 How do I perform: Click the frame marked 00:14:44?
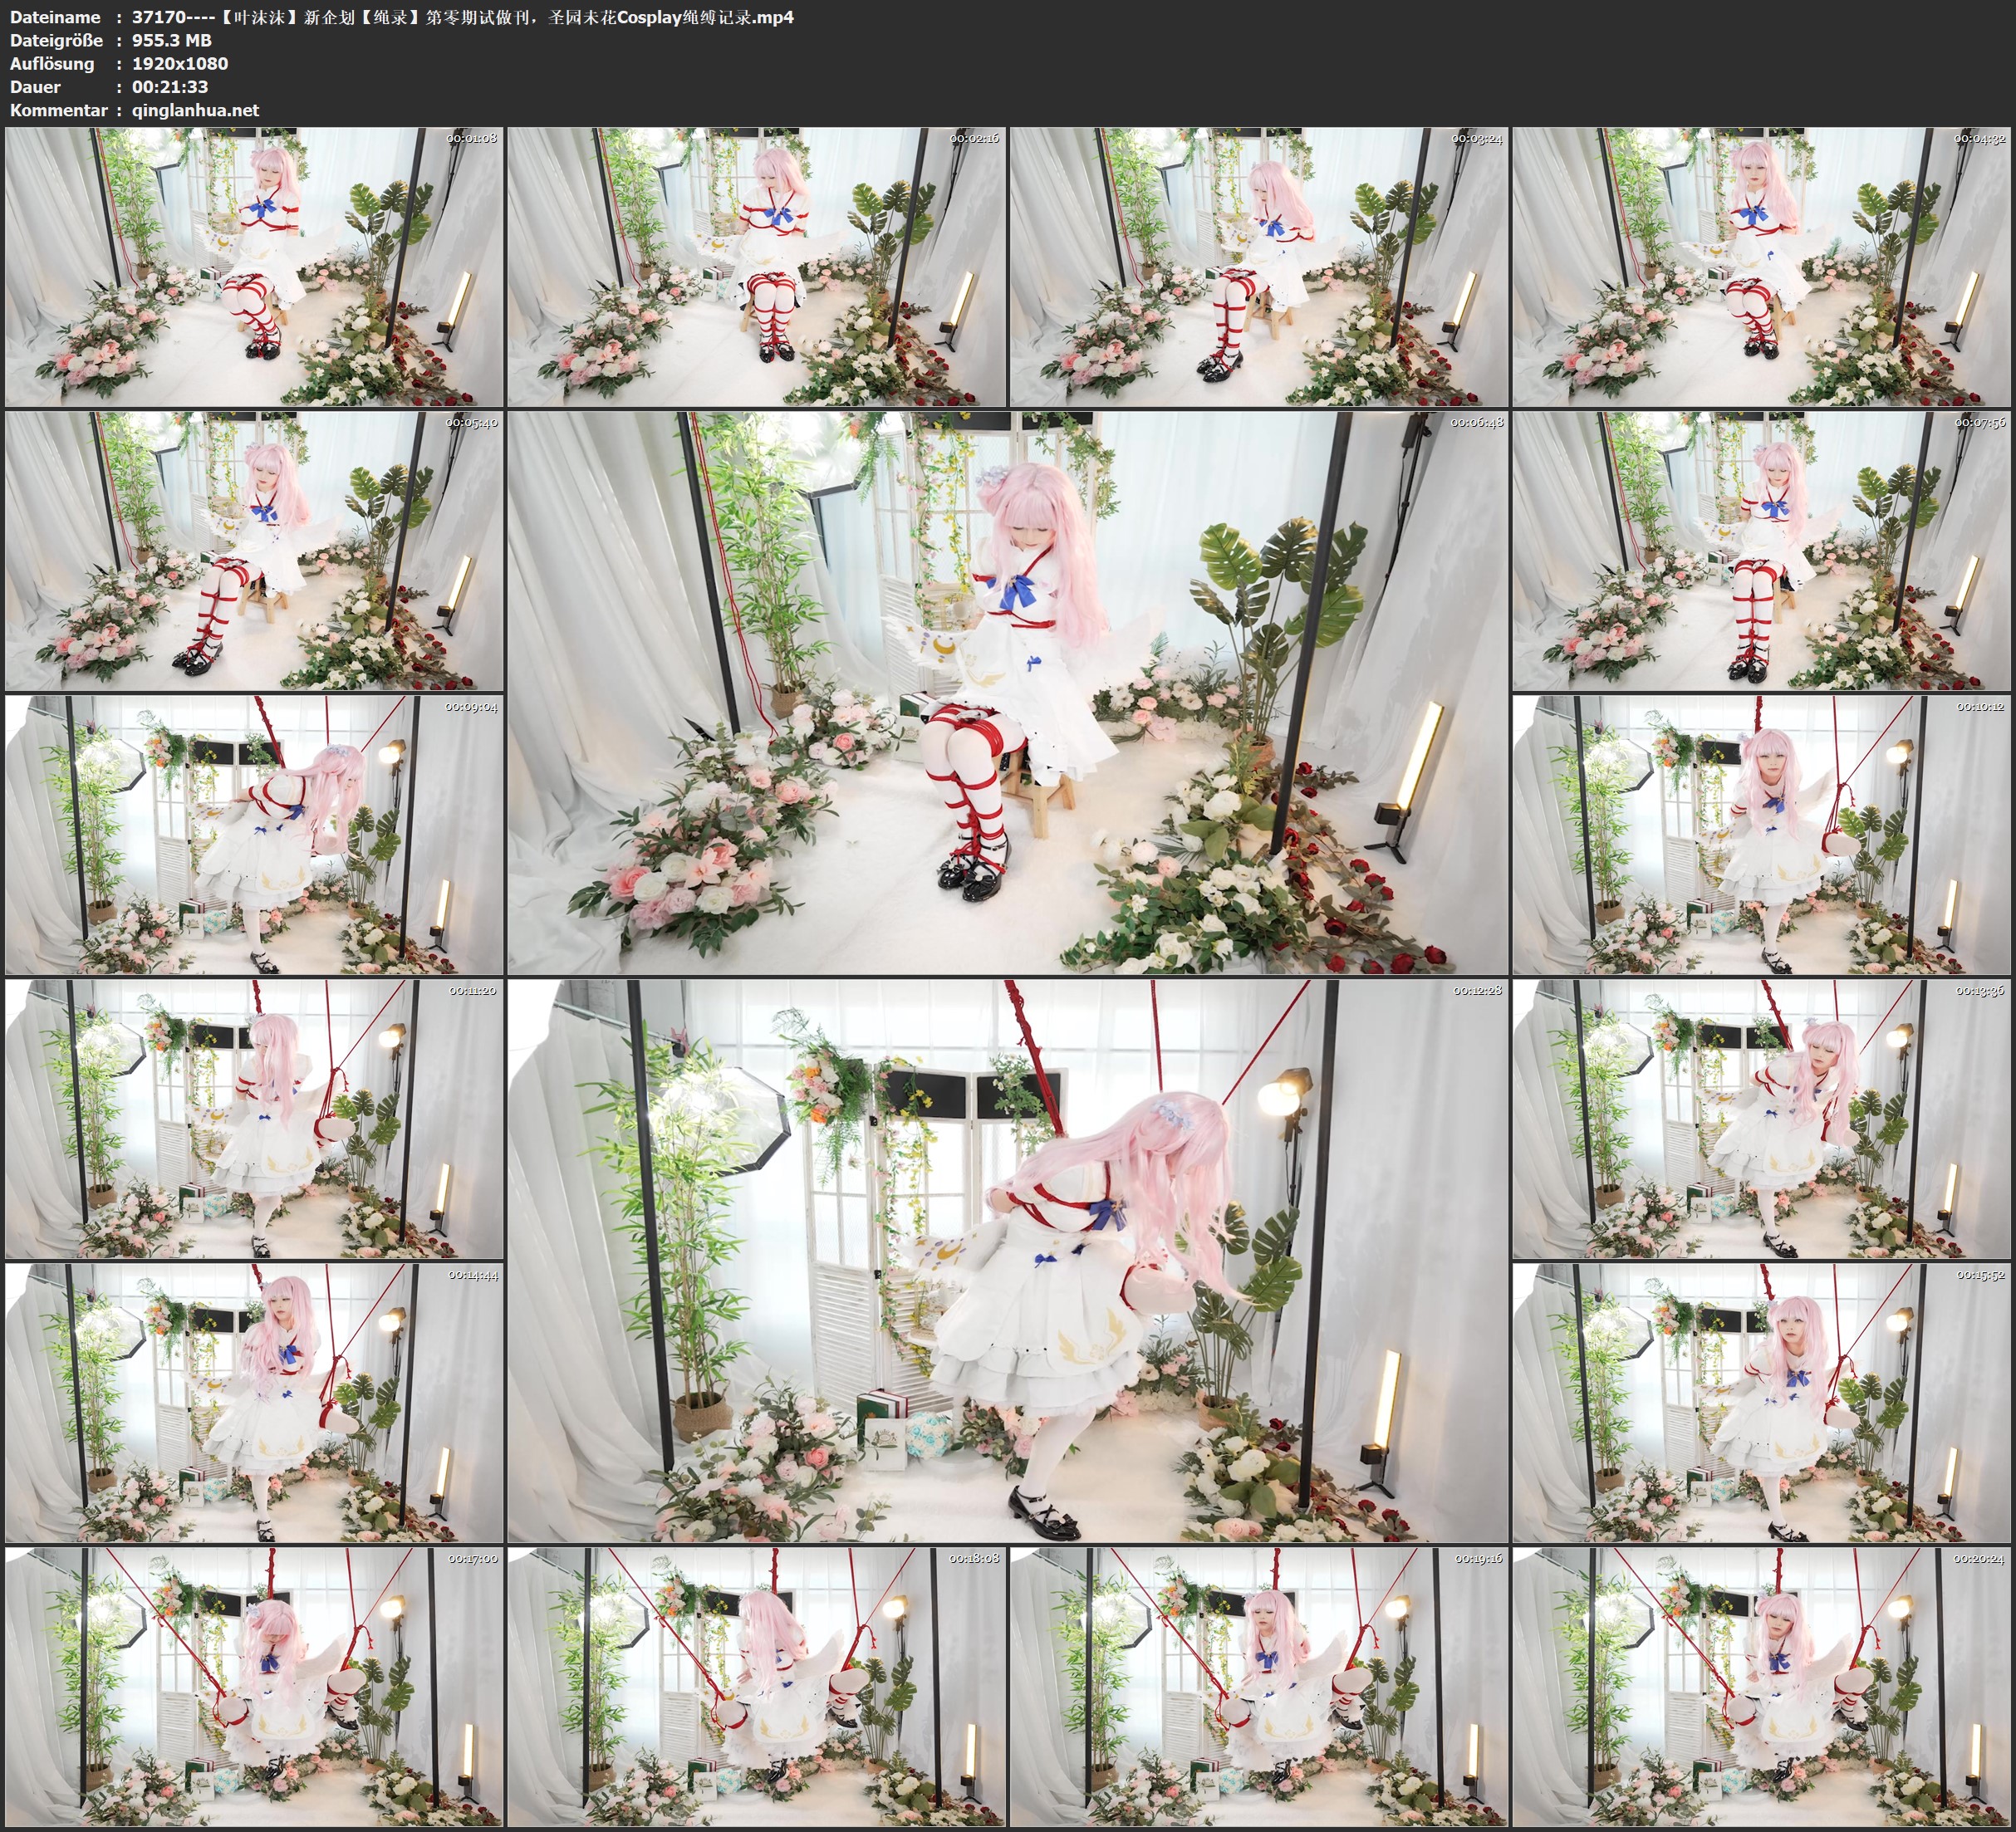(x=254, y=1402)
